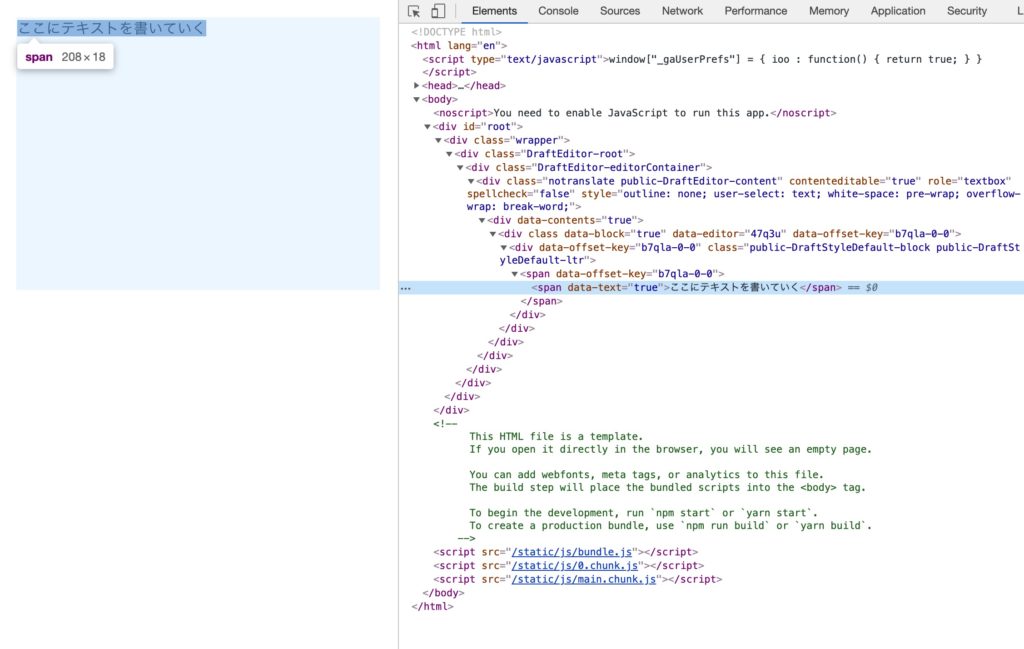Collapse the data-block div with data-editor 47q3u

(493, 234)
